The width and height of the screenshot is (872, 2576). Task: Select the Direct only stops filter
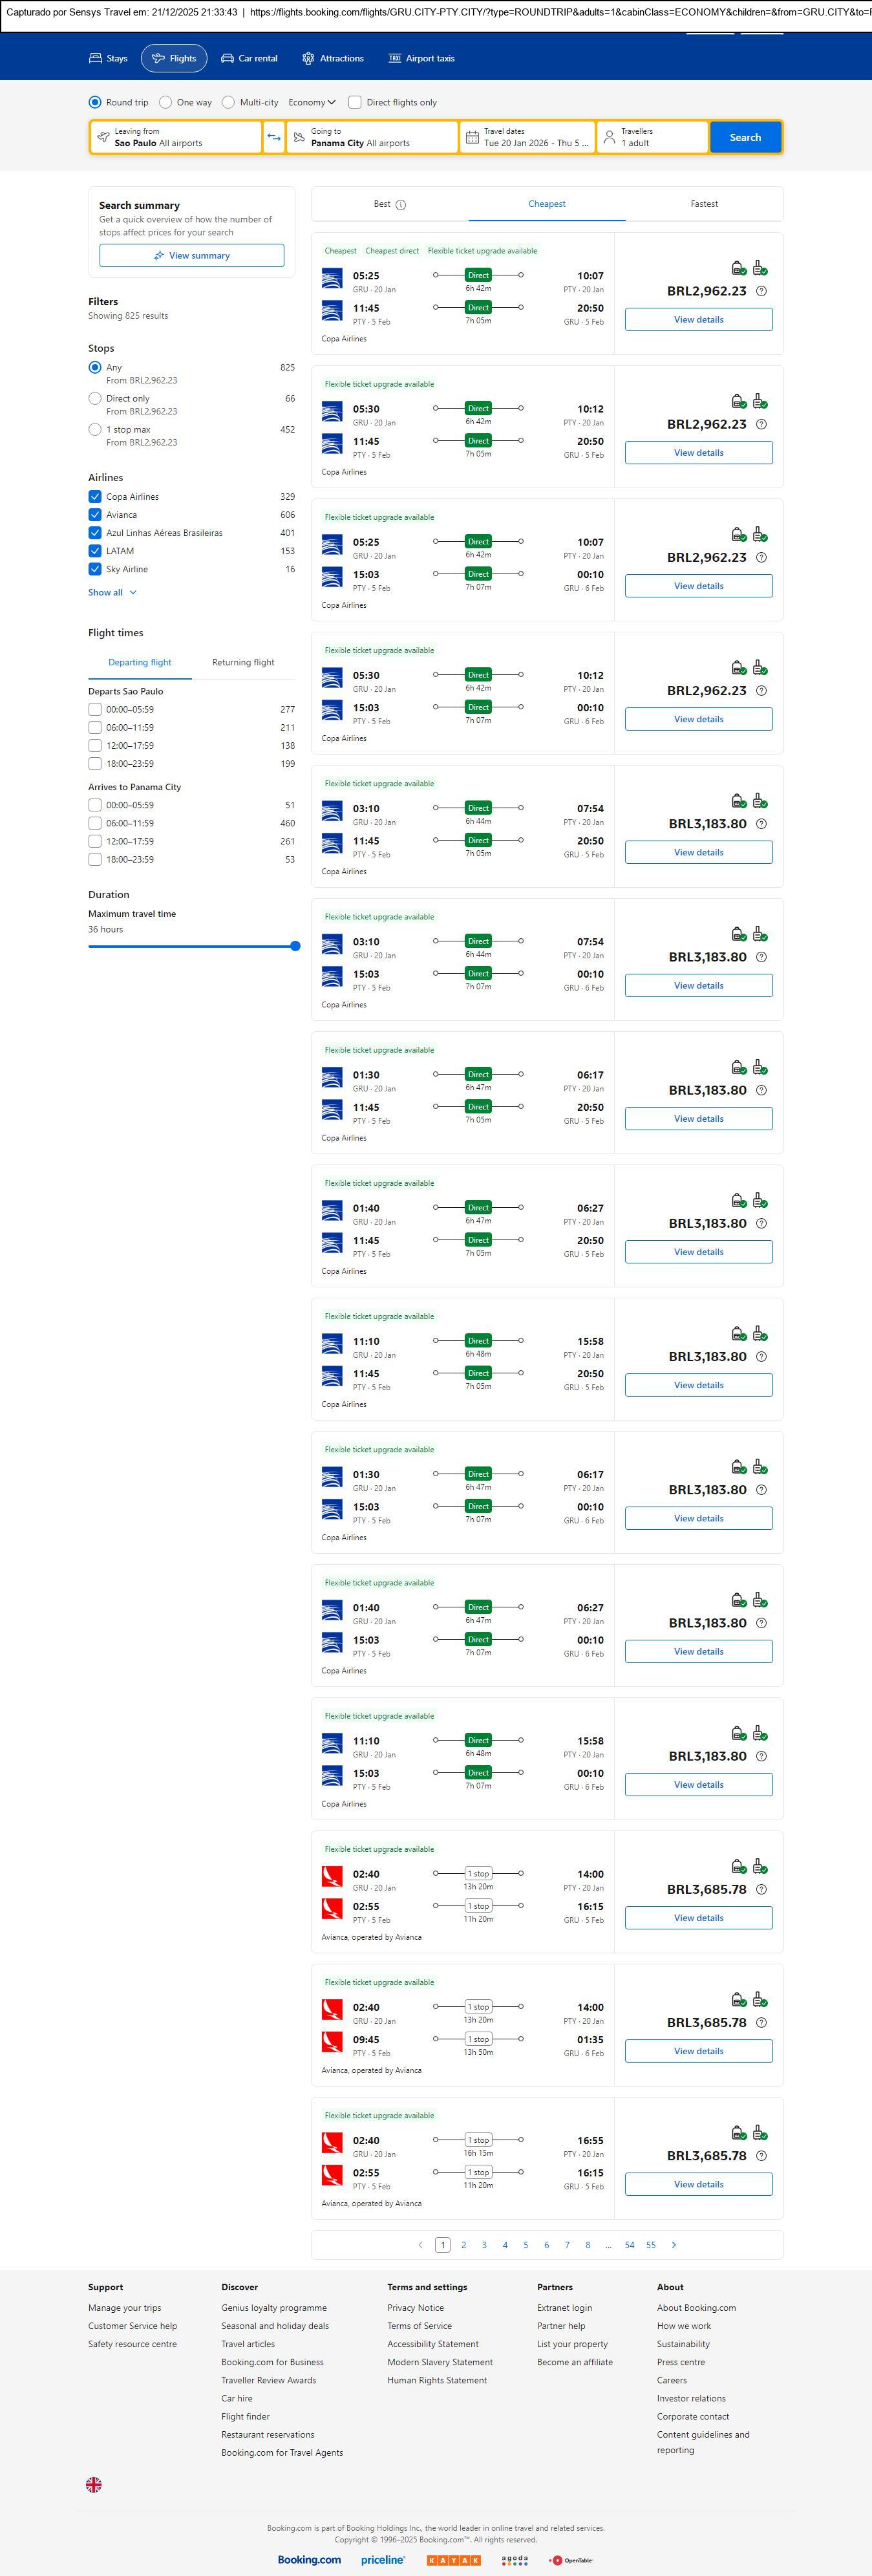click(x=95, y=398)
